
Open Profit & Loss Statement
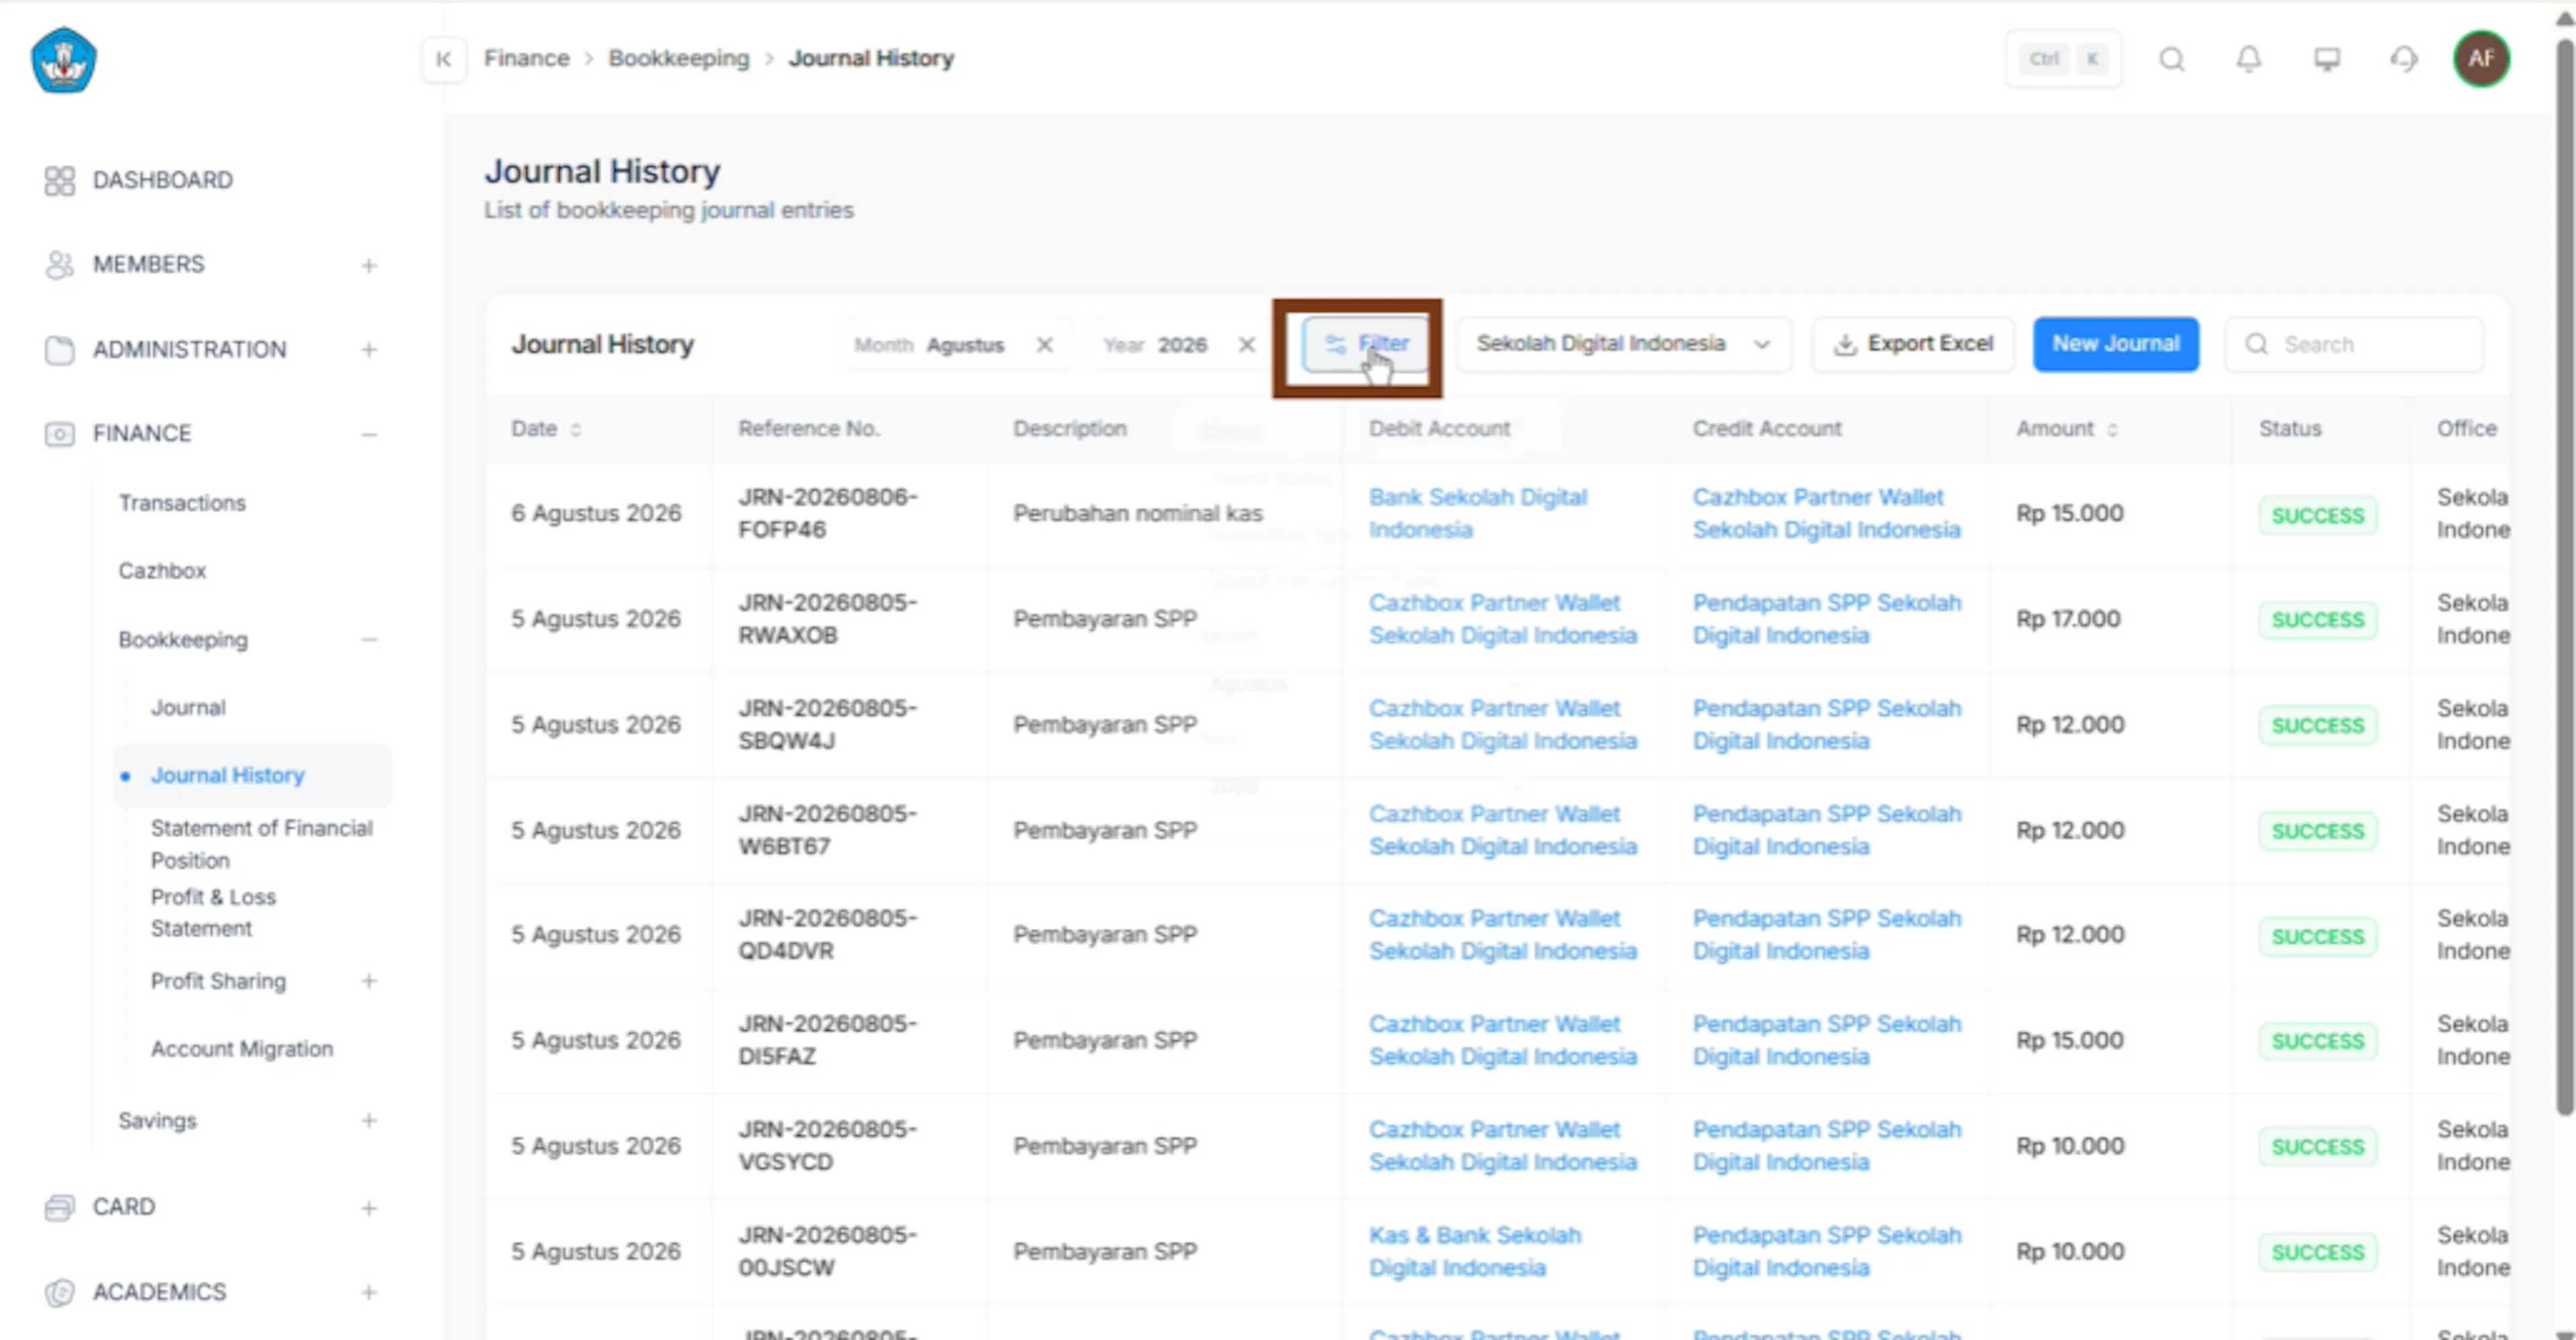(213, 913)
